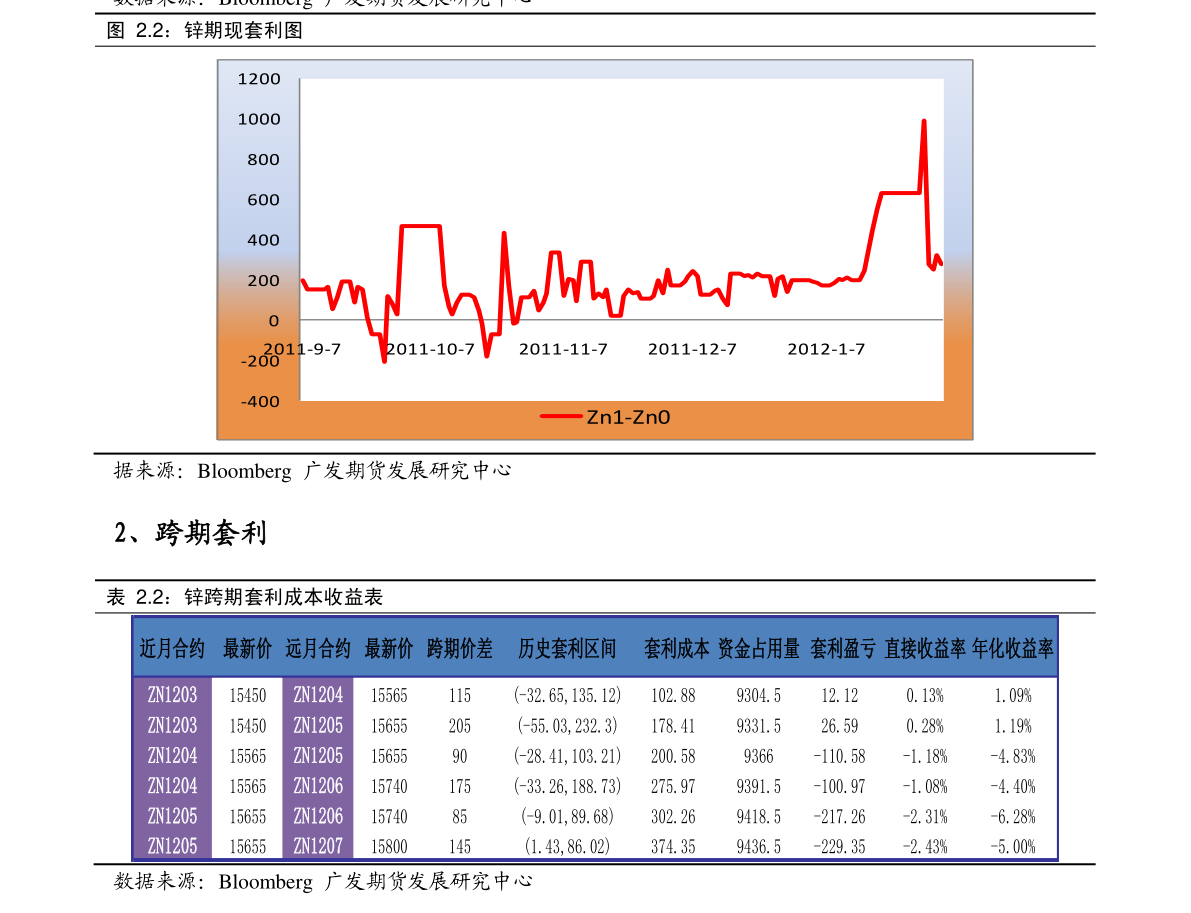Click the 跨期价差 value 205
This screenshot has width=1191, height=913.
tap(458, 726)
